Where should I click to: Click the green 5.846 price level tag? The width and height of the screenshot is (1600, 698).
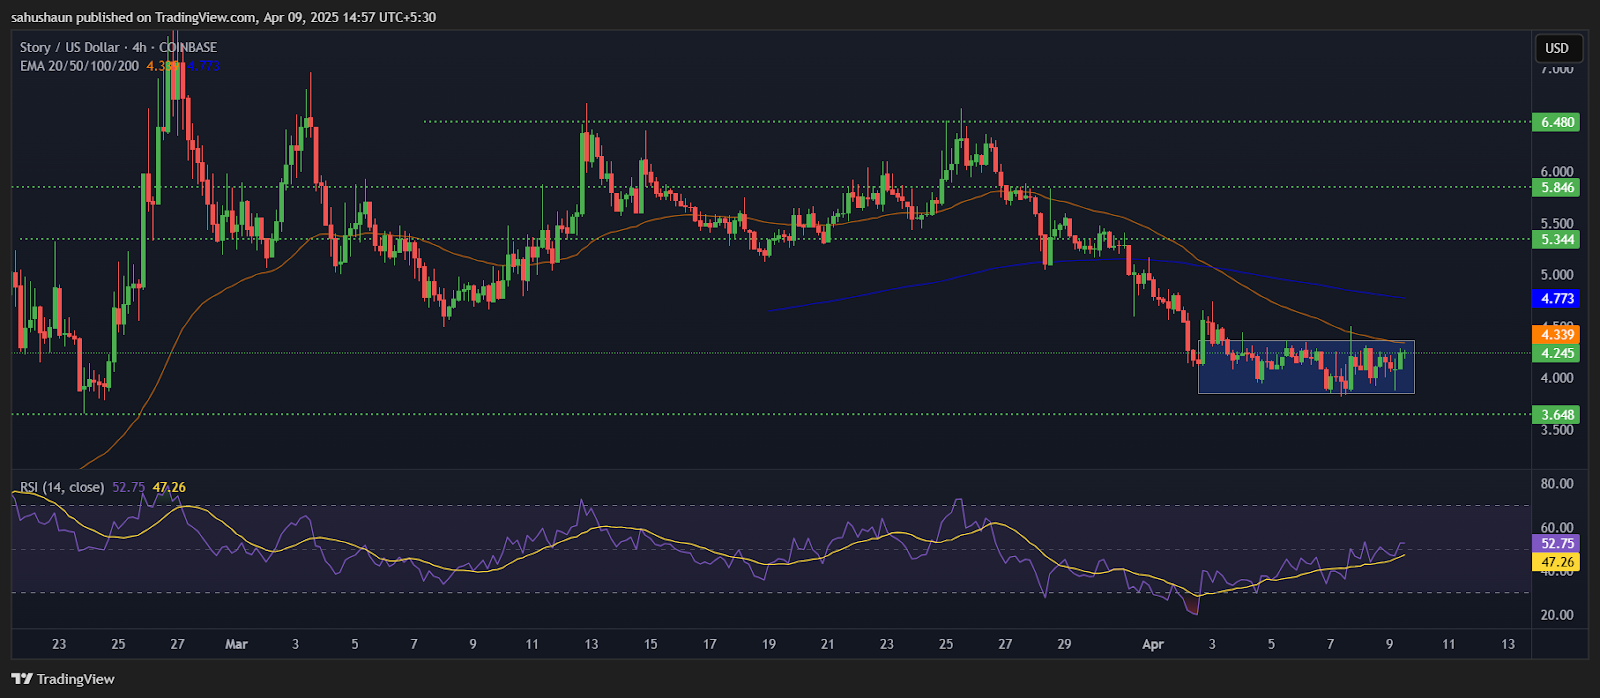point(1557,187)
